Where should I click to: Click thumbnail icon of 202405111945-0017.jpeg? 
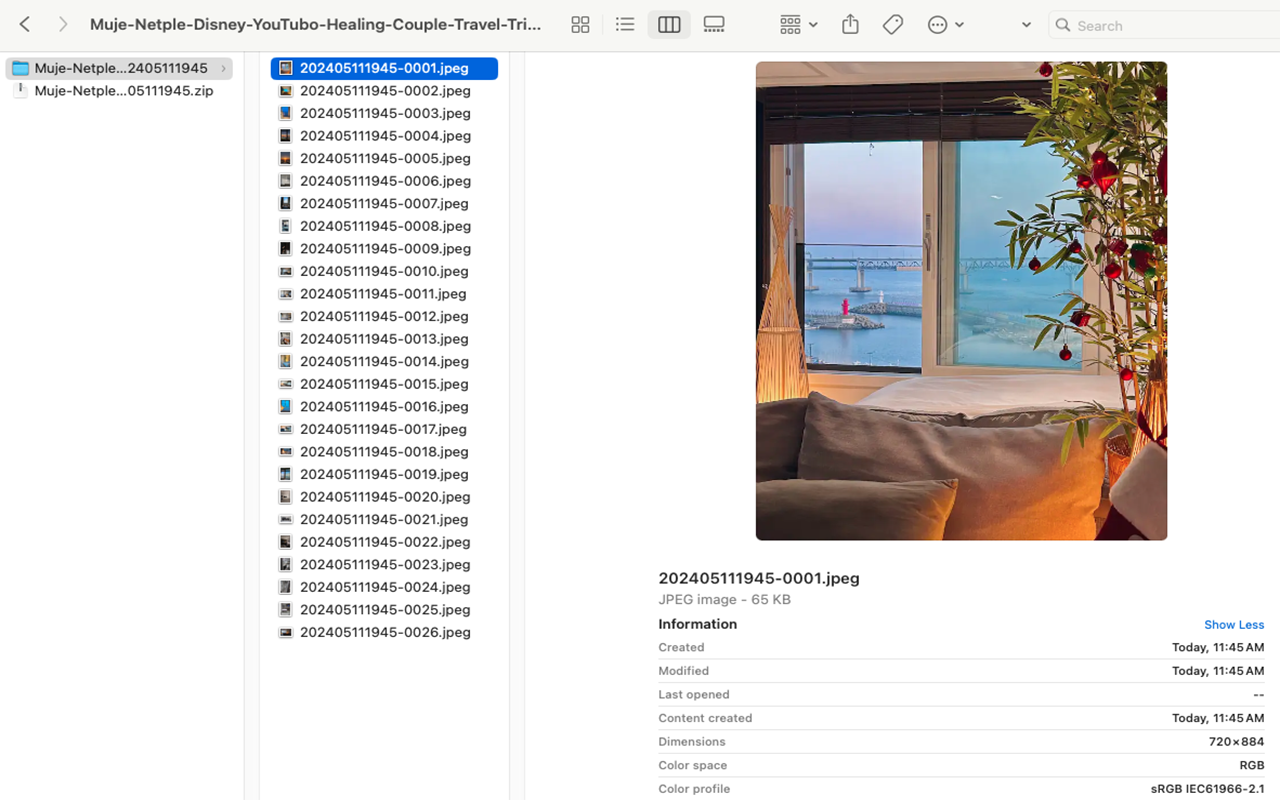click(x=285, y=429)
